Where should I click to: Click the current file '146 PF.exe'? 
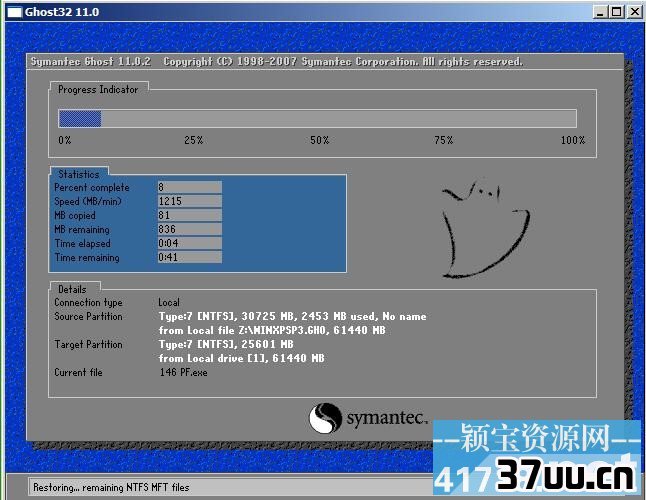tap(184, 372)
